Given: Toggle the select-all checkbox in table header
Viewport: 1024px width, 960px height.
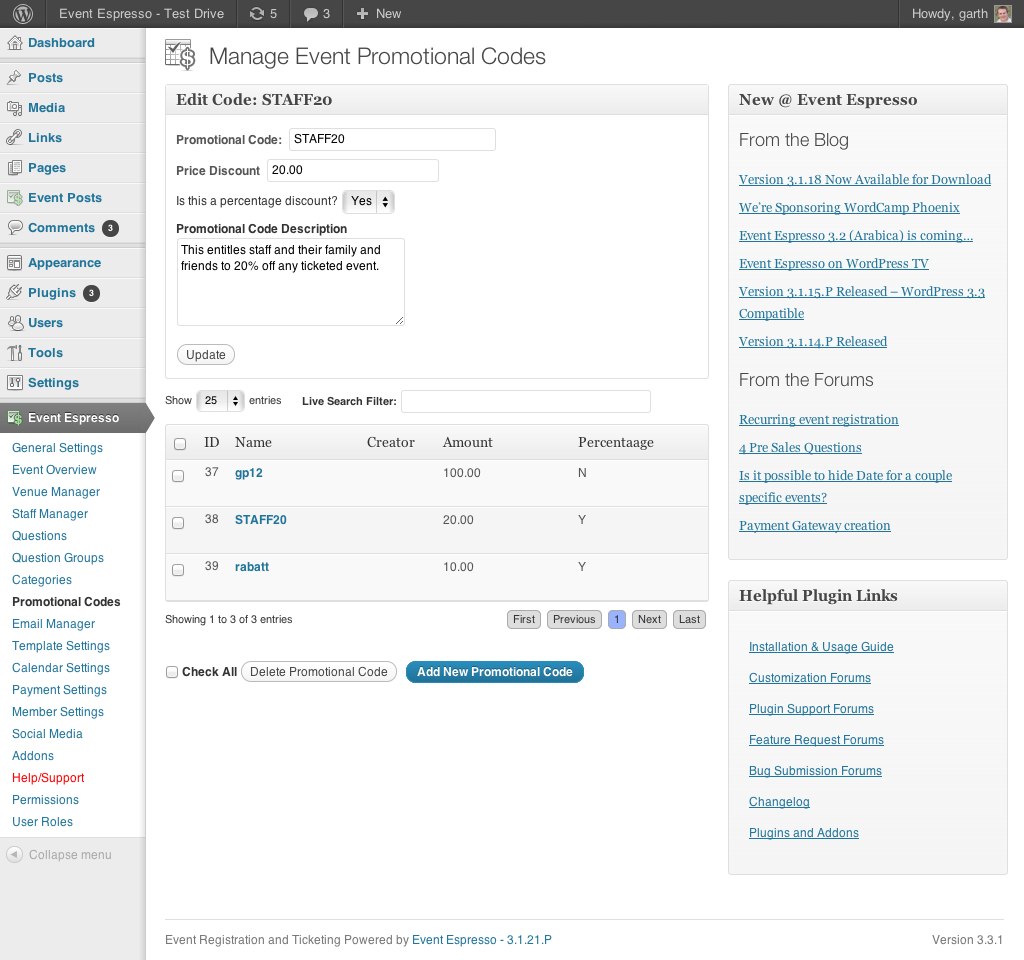Looking at the screenshot, I should (x=180, y=444).
